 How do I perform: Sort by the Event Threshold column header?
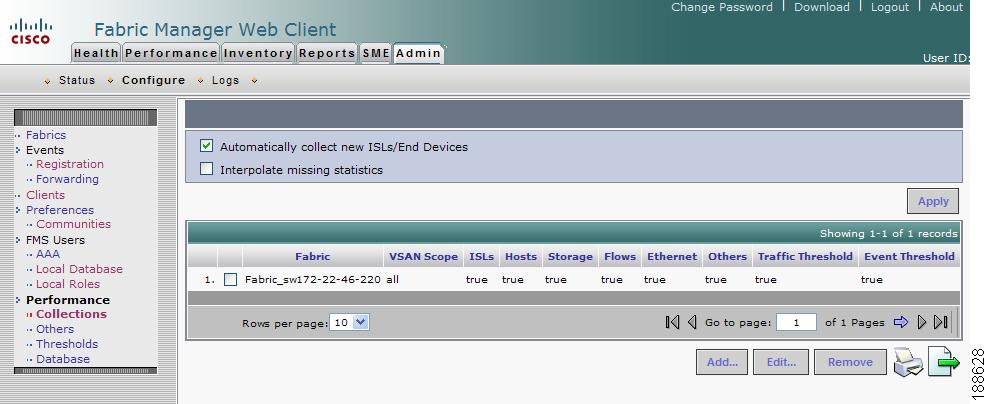[x=910, y=257]
